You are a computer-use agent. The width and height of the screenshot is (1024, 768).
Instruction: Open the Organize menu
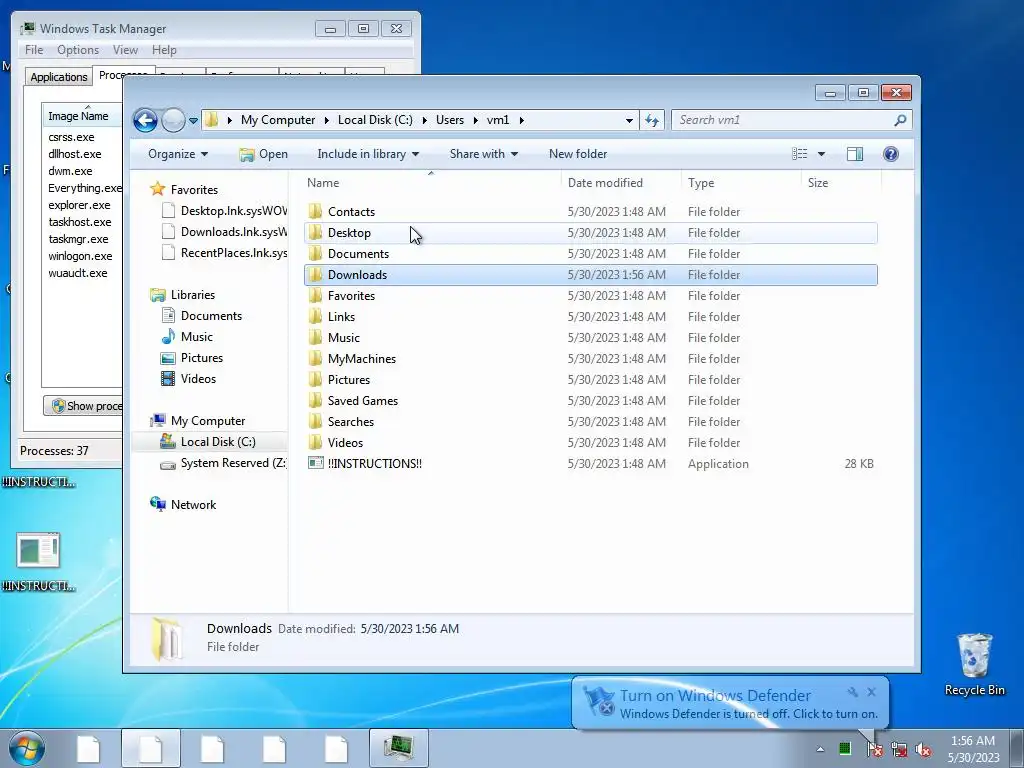pyautogui.click(x=178, y=154)
